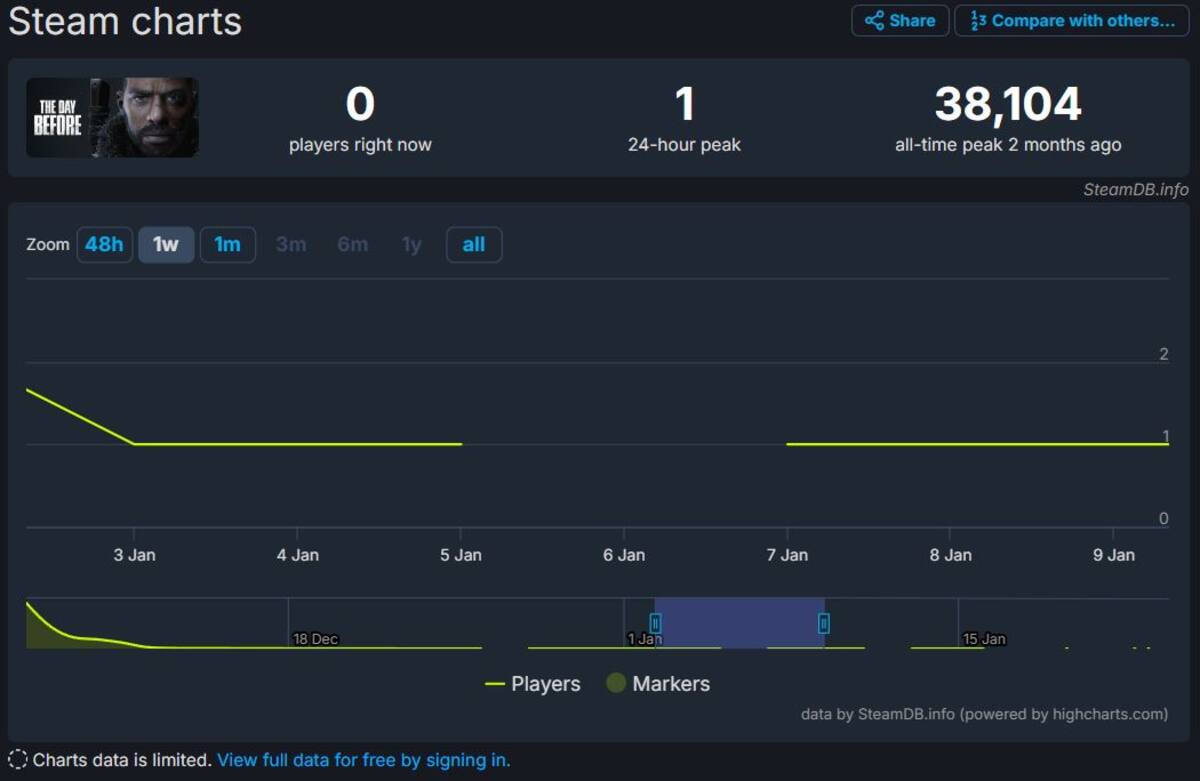
Task: Click the 6 Jan axis label
Action: pos(624,555)
